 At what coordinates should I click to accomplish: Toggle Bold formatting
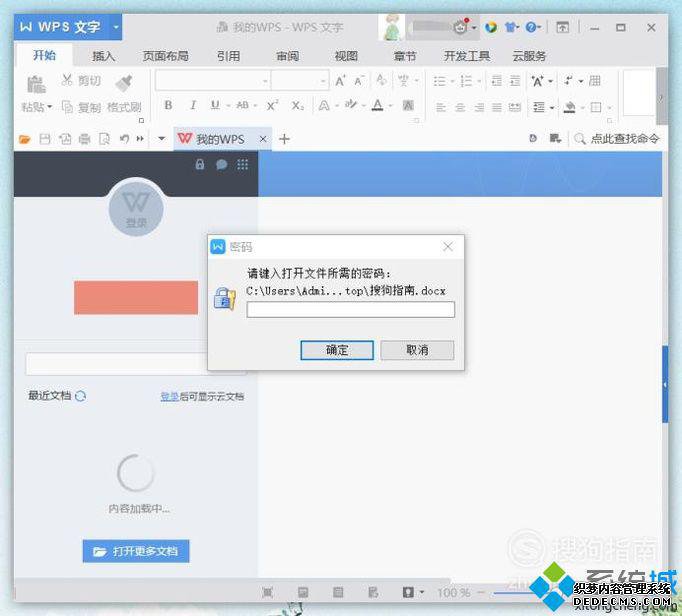point(168,105)
